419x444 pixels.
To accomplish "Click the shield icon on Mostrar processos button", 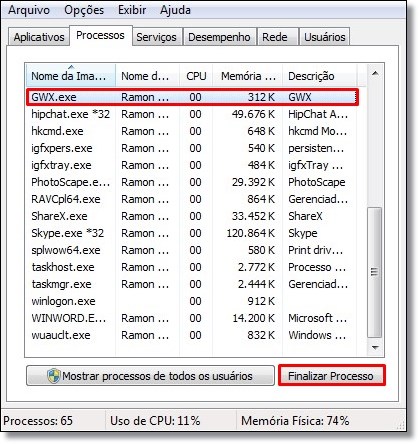I will [x=53, y=376].
